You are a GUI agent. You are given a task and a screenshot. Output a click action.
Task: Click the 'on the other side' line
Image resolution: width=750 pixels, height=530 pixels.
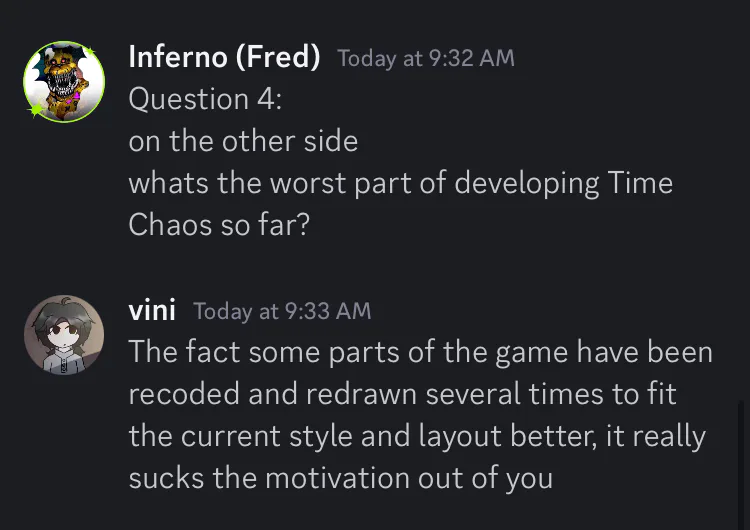coord(243,142)
